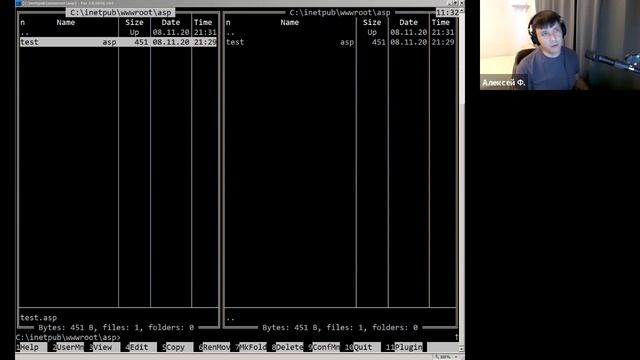The image size is (640, 360).
Task: Click the left panel path title
Action: (121, 13)
